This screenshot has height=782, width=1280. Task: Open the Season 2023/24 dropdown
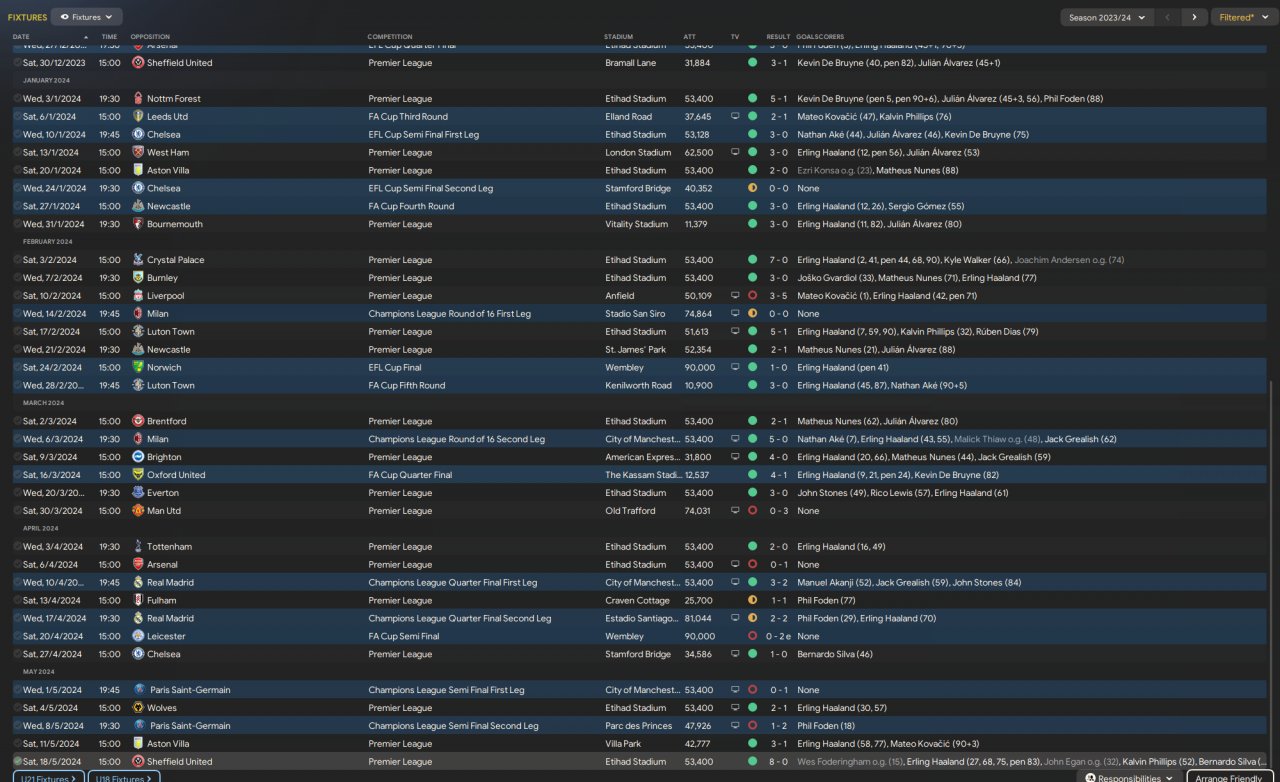pyautogui.click(x=1107, y=17)
